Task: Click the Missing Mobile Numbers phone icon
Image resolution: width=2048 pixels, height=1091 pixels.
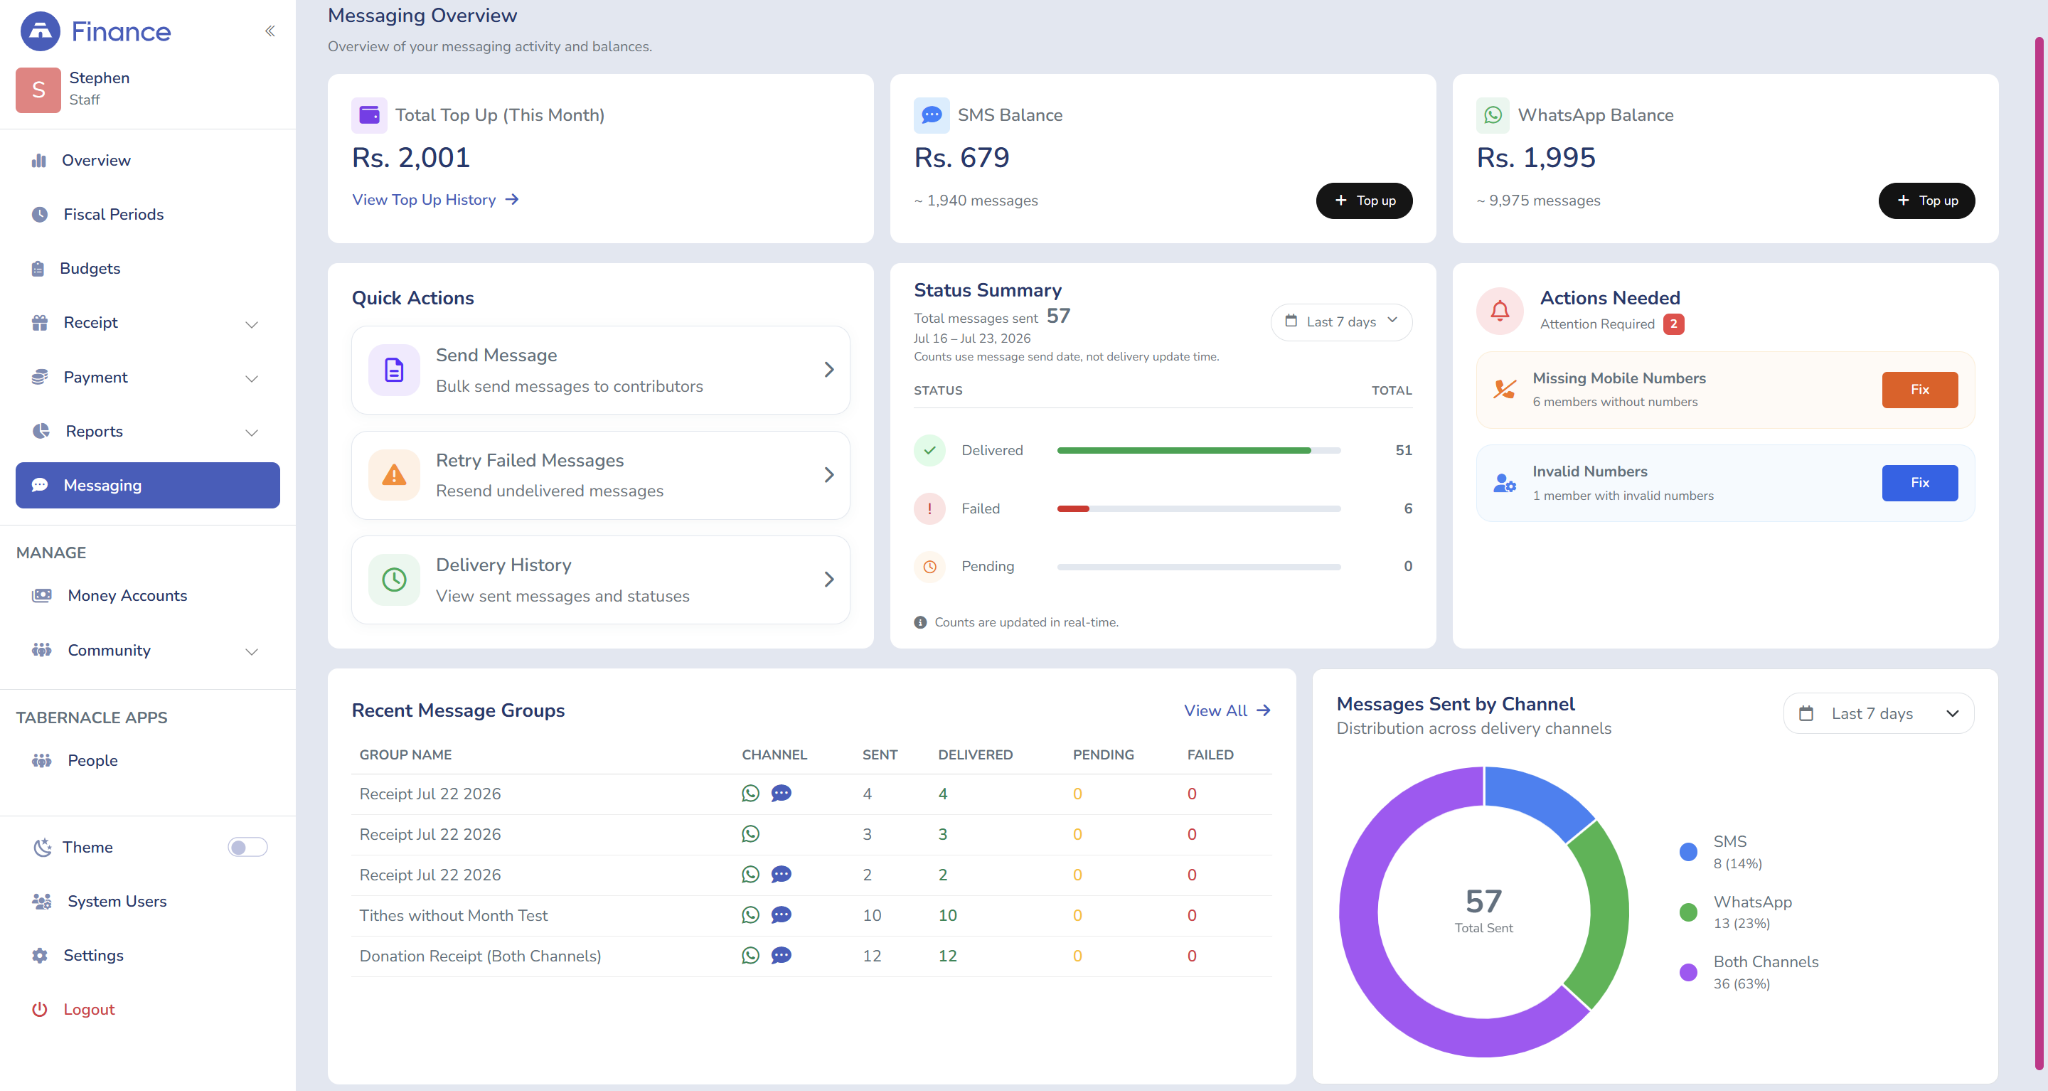Action: pyautogui.click(x=1504, y=389)
